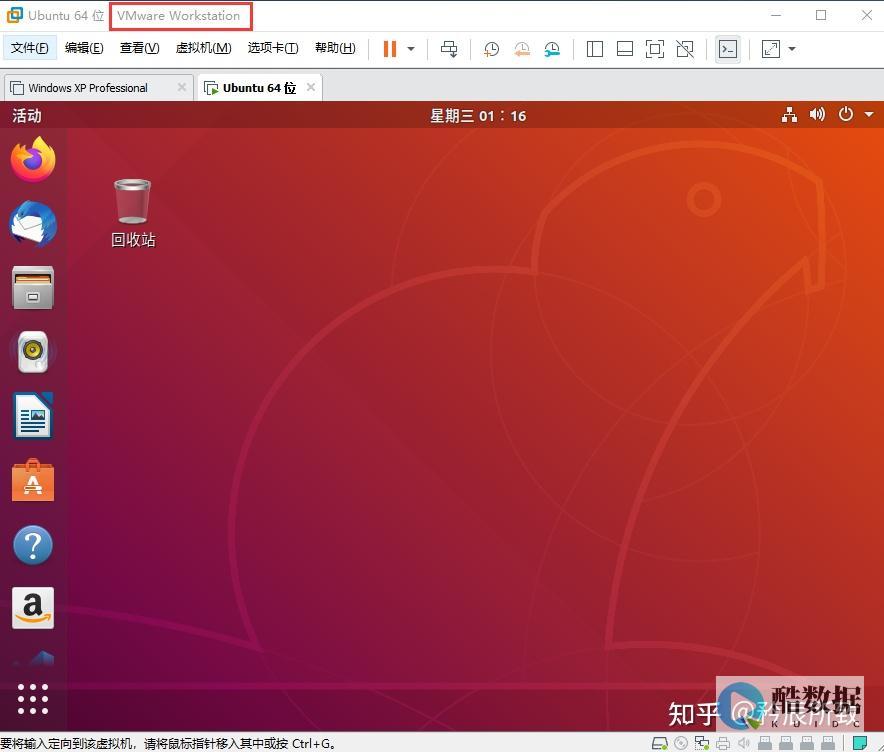Toggle the console view button
This screenshot has height=752, width=884.
pos(728,49)
